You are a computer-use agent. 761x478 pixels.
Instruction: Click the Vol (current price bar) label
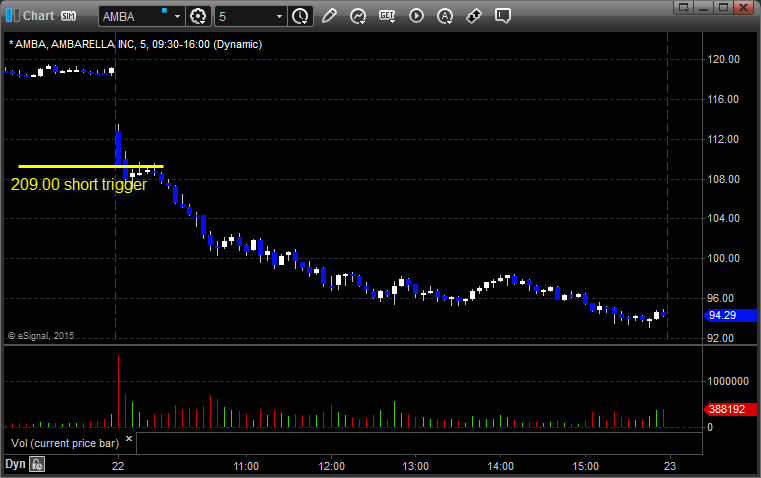coord(61,442)
